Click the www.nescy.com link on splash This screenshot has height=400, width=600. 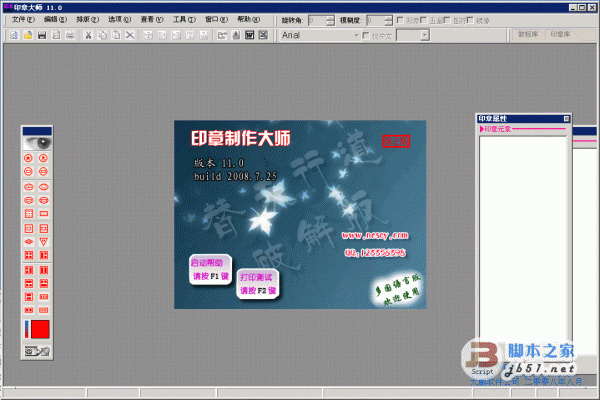pos(375,235)
